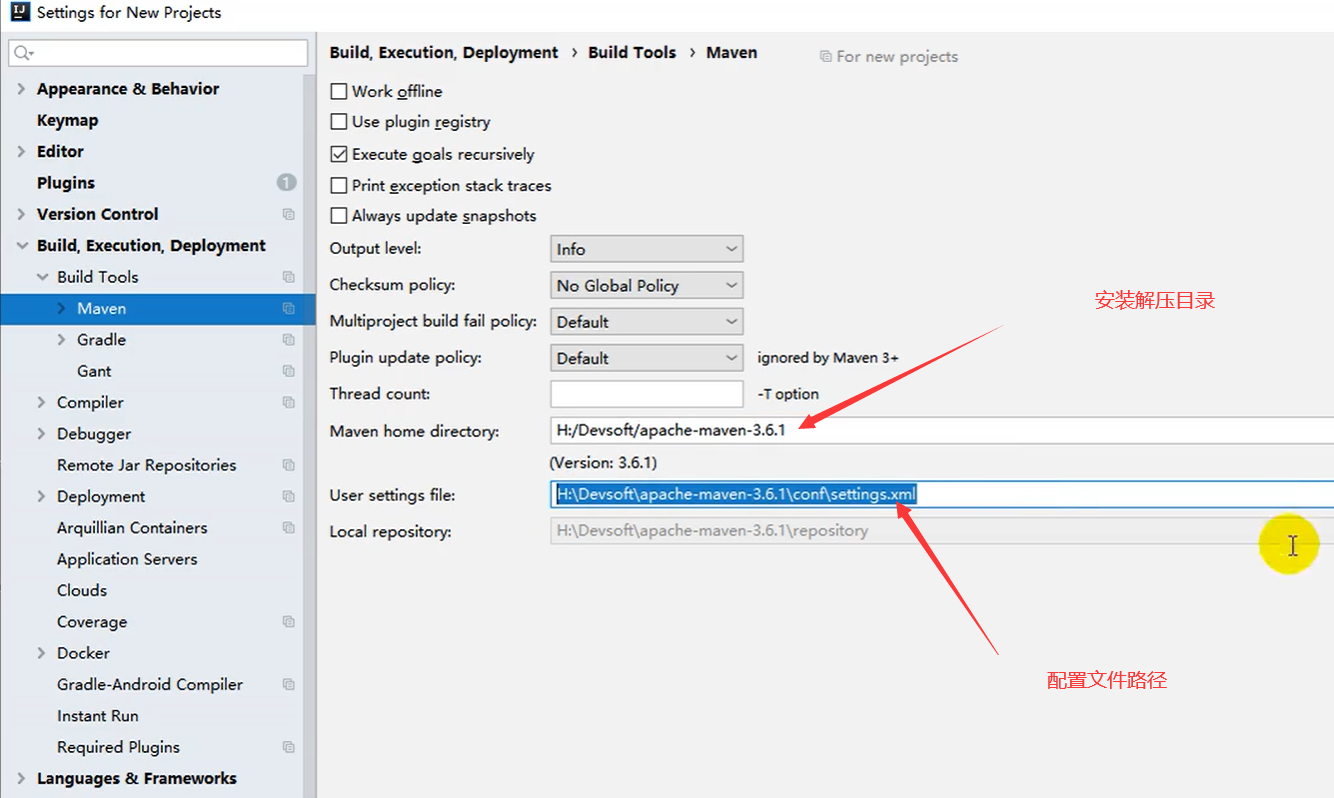
Task: Expand the Appearance & Behavior section
Action: 21,89
